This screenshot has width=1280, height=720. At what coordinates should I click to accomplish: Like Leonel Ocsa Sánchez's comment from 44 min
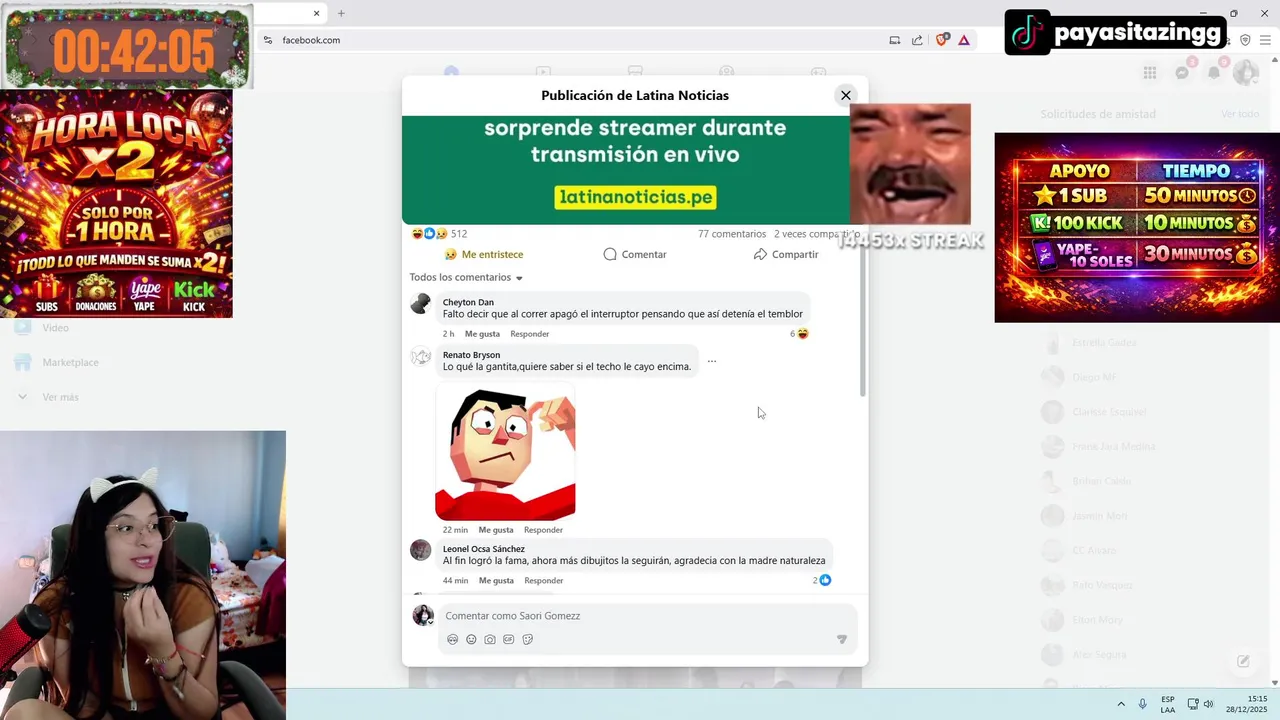(x=496, y=581)
